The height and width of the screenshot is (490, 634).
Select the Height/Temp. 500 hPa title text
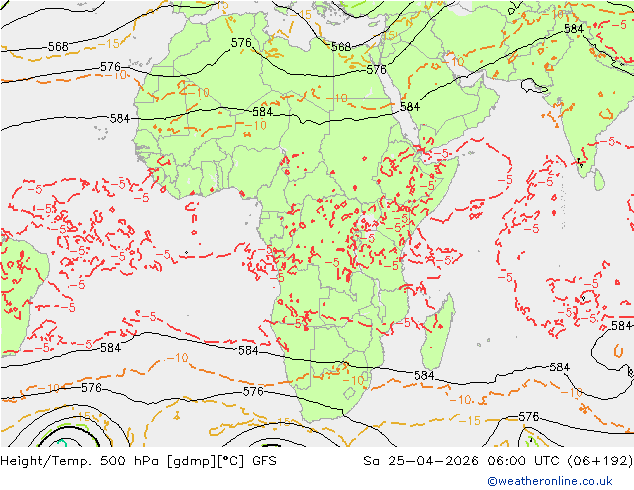[138, 461]
